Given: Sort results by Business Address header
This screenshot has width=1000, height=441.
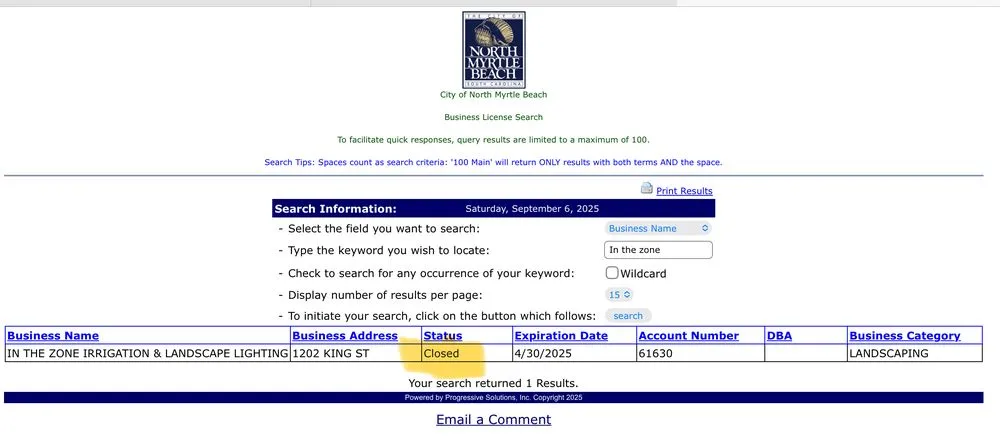Looking at the screenshot, I should pyautogui.click(x=345, y=336).
